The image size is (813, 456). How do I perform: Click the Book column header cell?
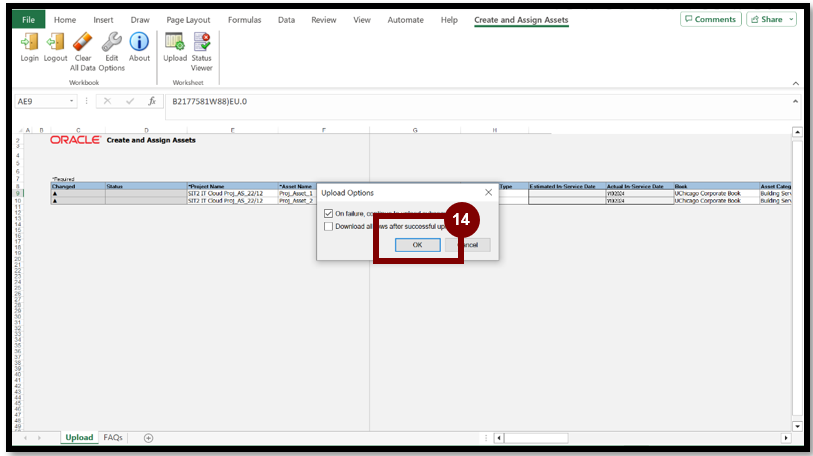(x=717, y=186)
